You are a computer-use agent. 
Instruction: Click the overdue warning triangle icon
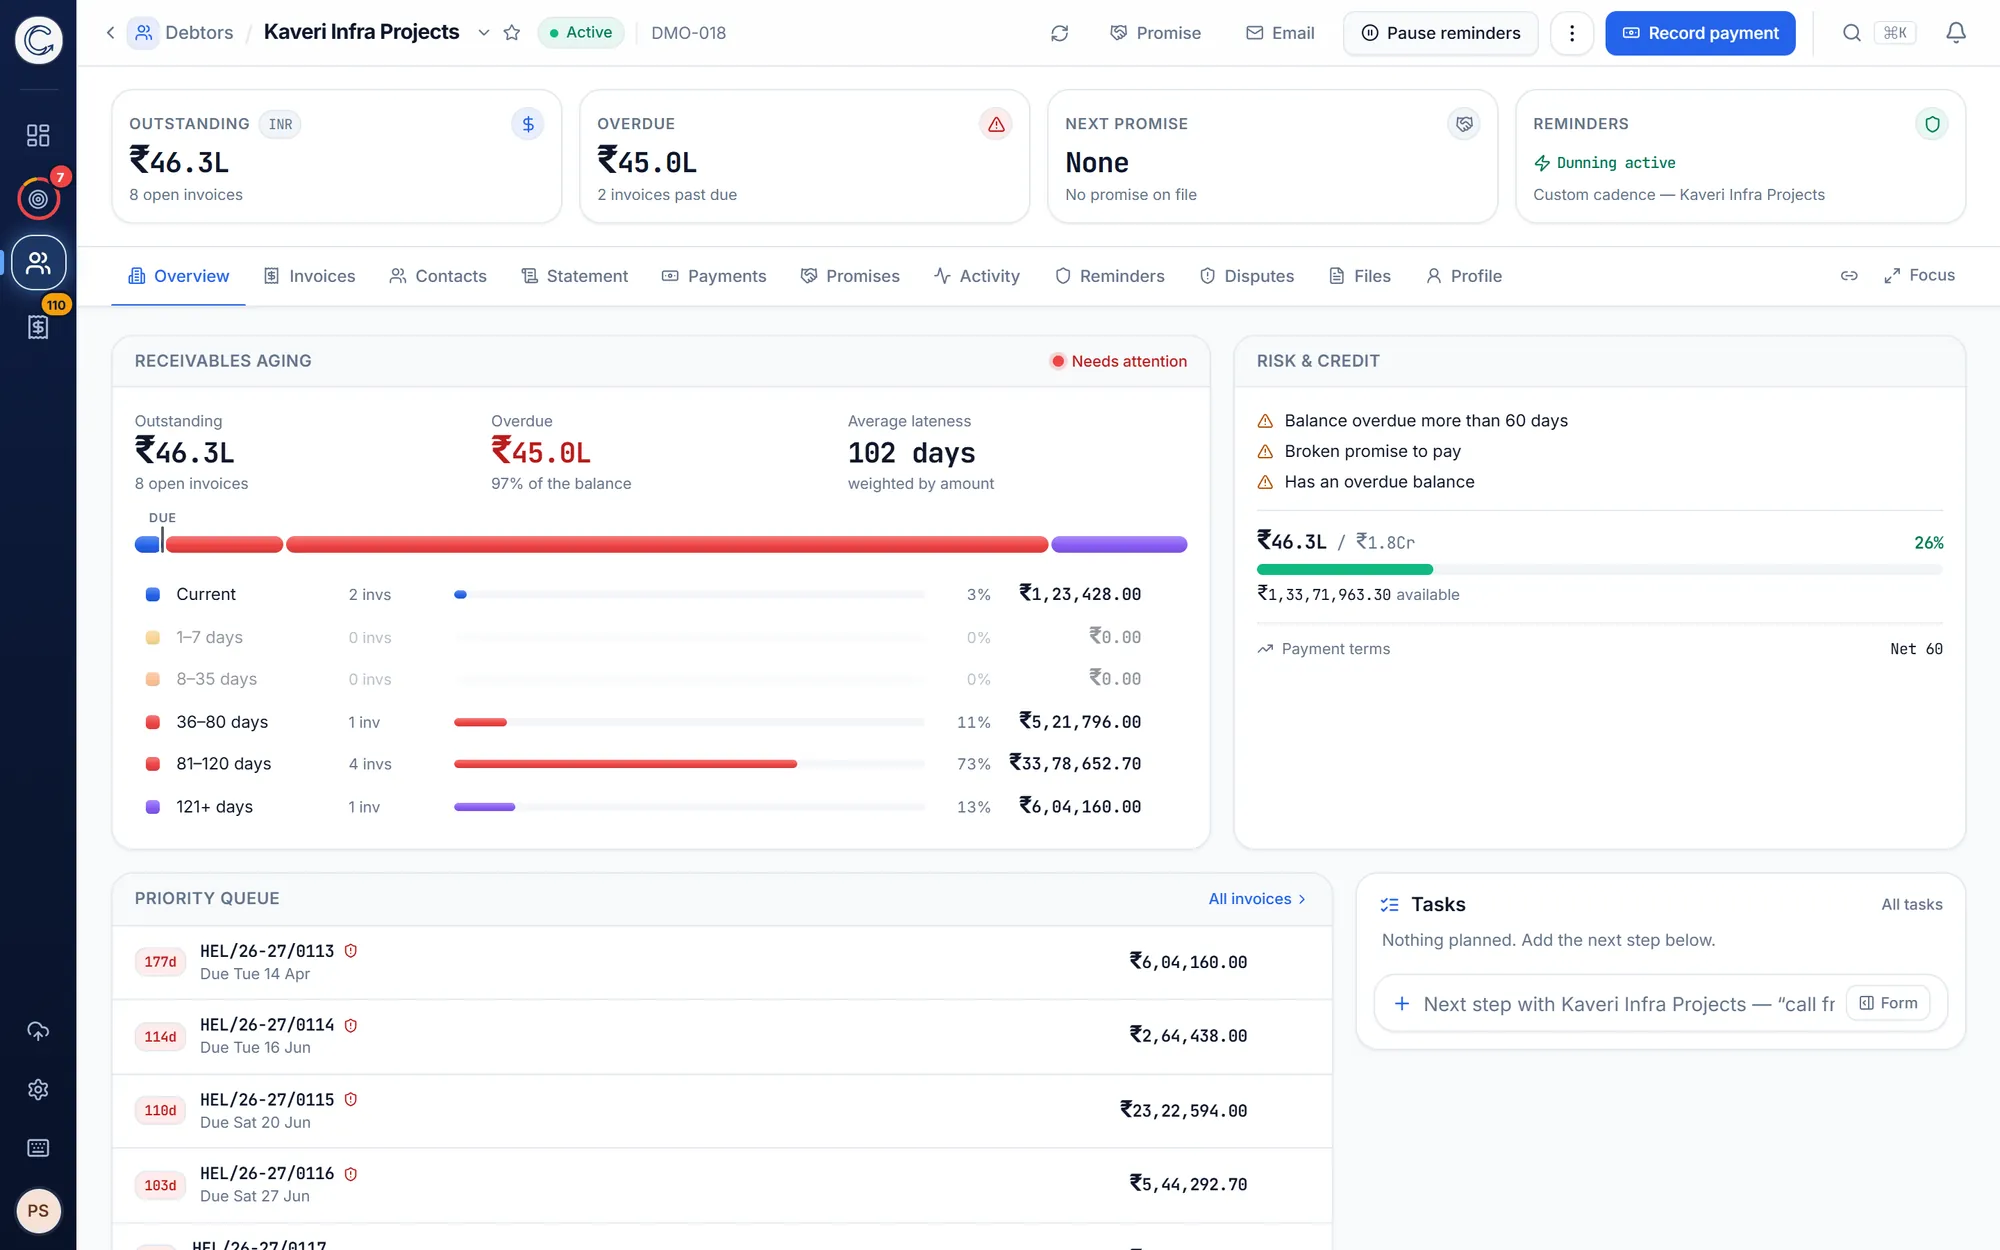(x=996, y=124)
